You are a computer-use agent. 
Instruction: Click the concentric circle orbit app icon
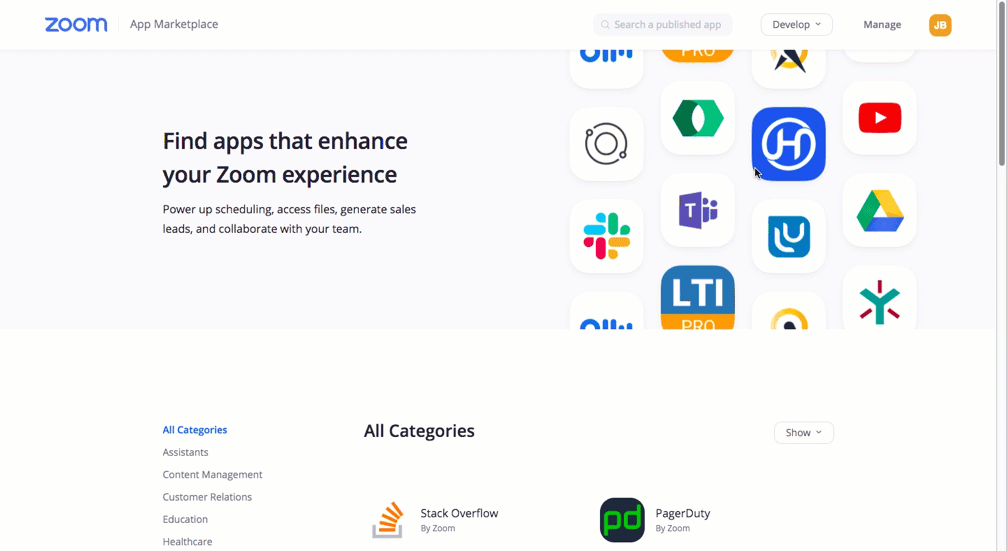pyautogui.click(x=606, y=144)
